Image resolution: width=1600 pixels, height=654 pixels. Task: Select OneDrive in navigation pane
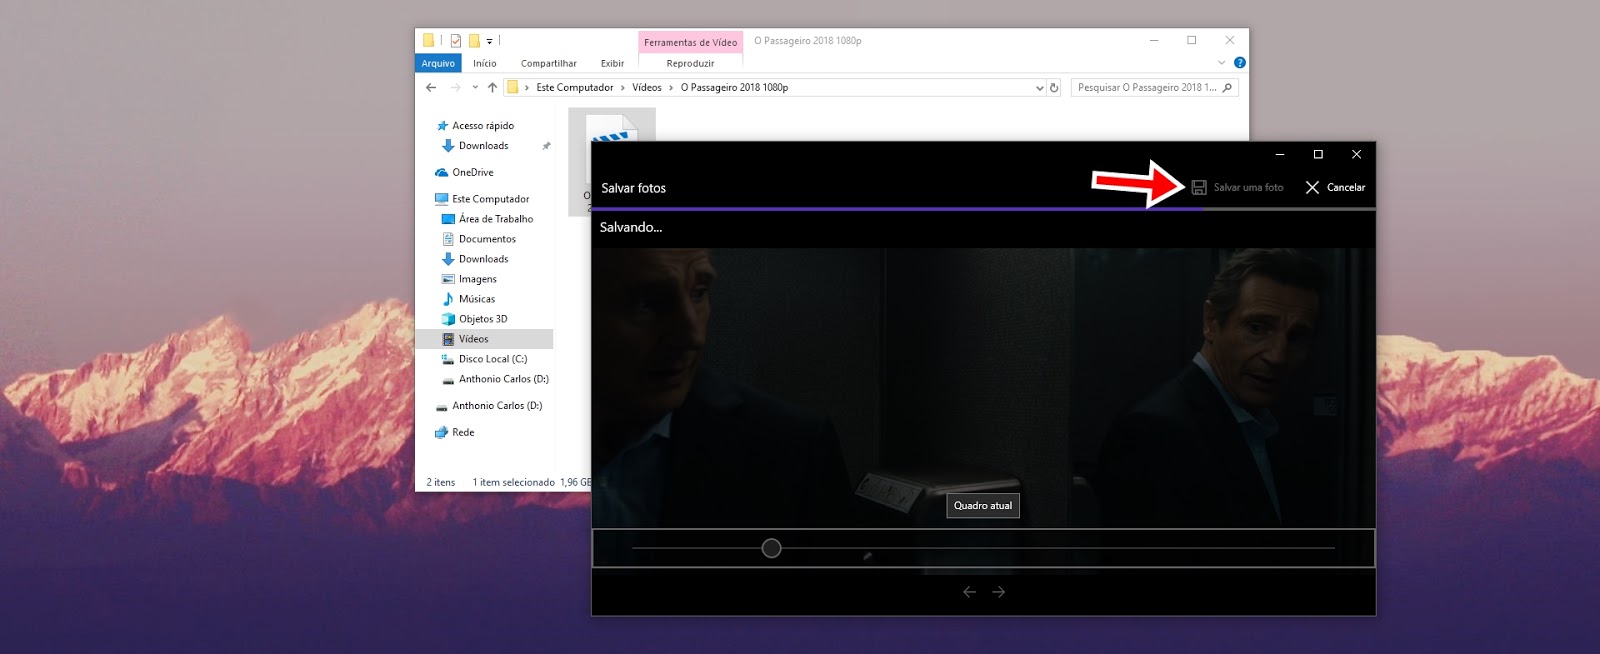pos(473,173)
